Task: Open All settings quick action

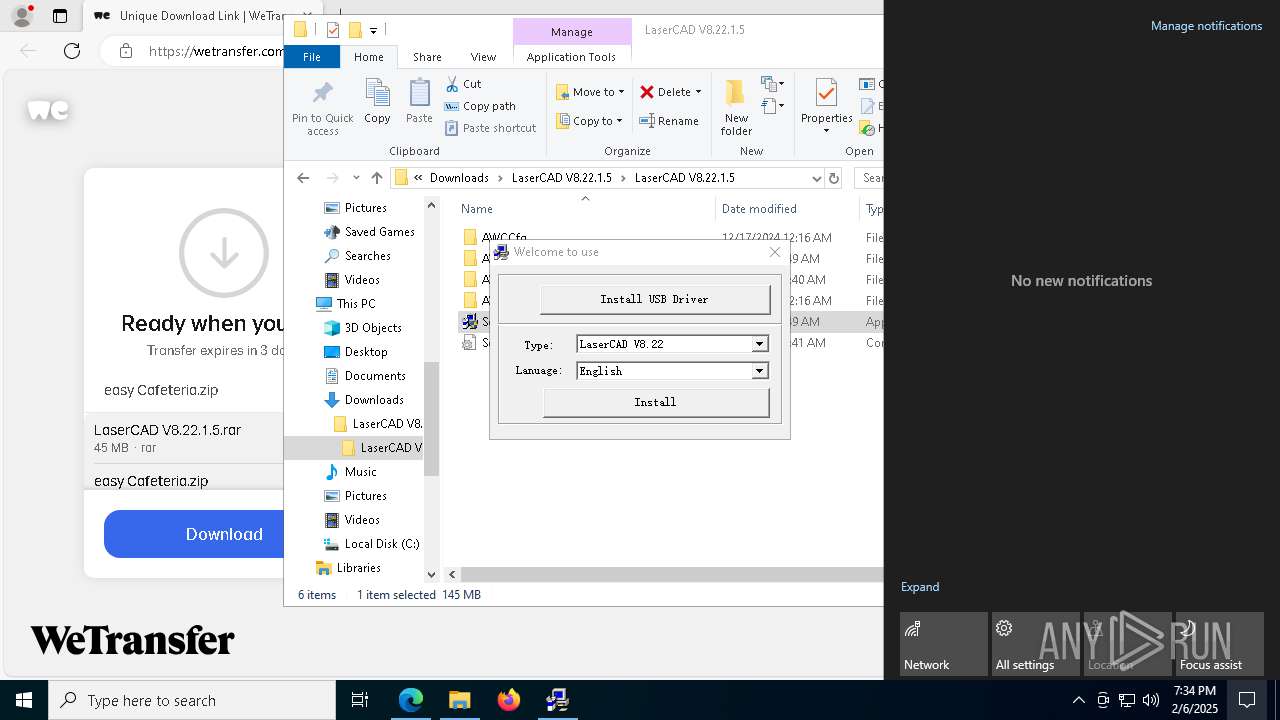Action: click(1036, 644)
